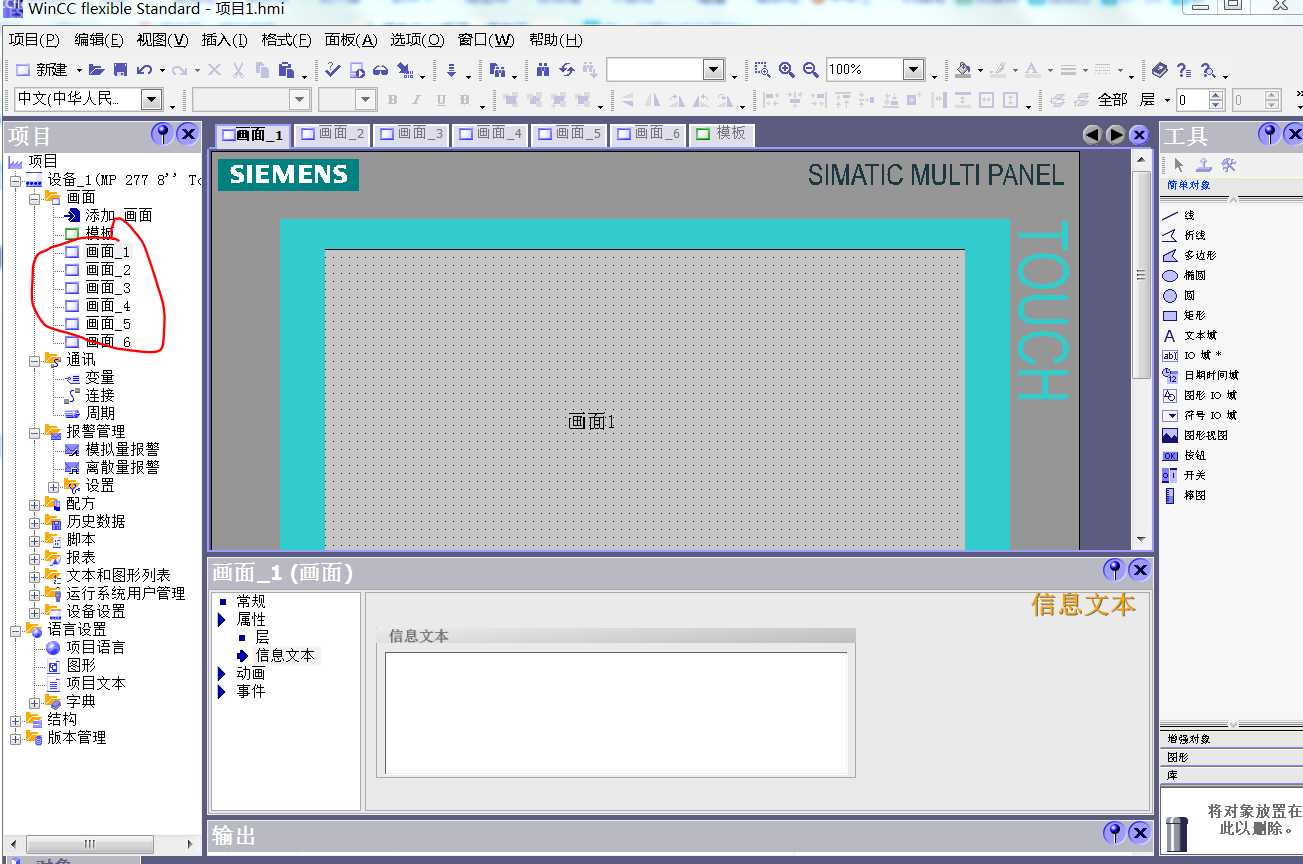This screenshot has height=864, width=1303.
Task: Open the 插入(I) menu
Action: pos(224,40)
